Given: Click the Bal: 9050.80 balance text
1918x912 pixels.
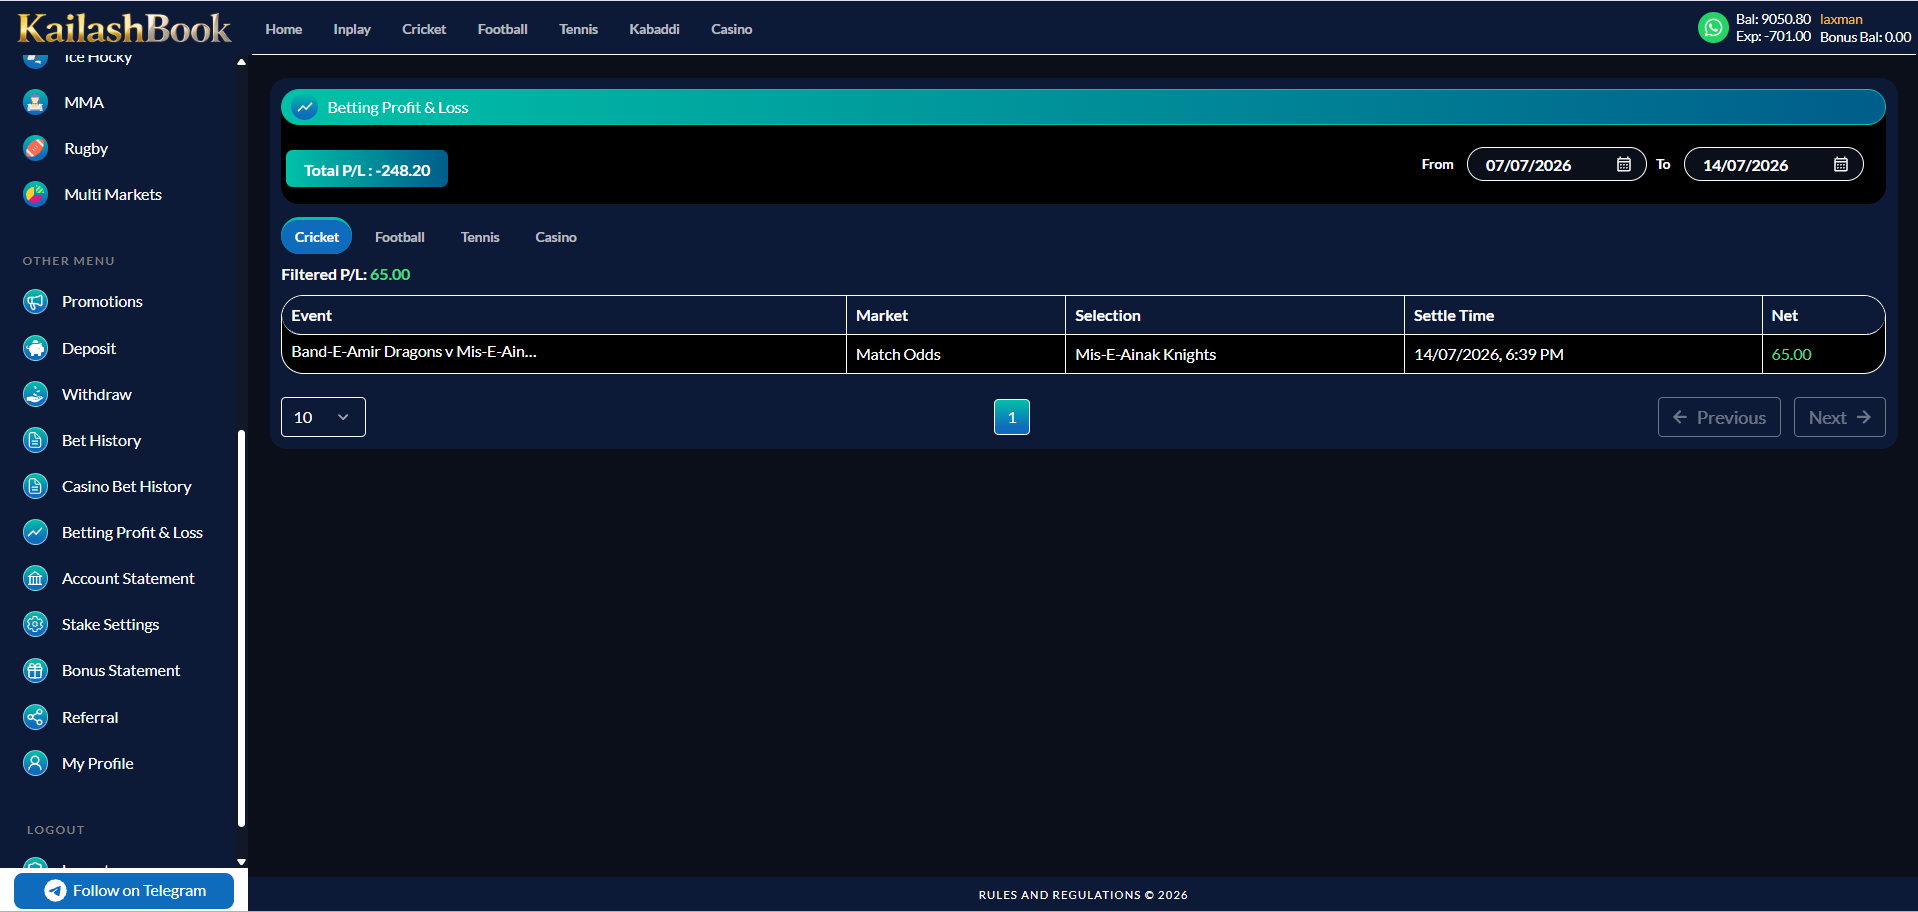Looking at the screenshot, I should pyautogui.click(x=1773, y=19).
